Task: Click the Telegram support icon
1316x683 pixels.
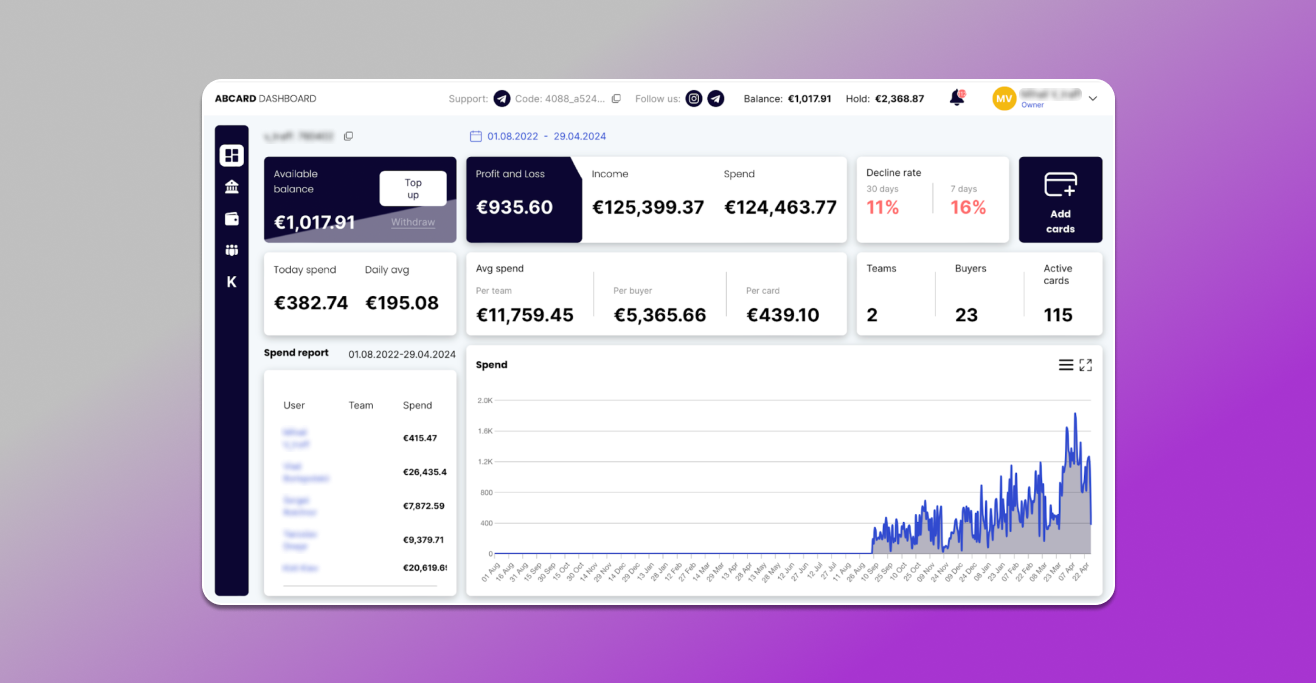Action: tap(501, 98)
